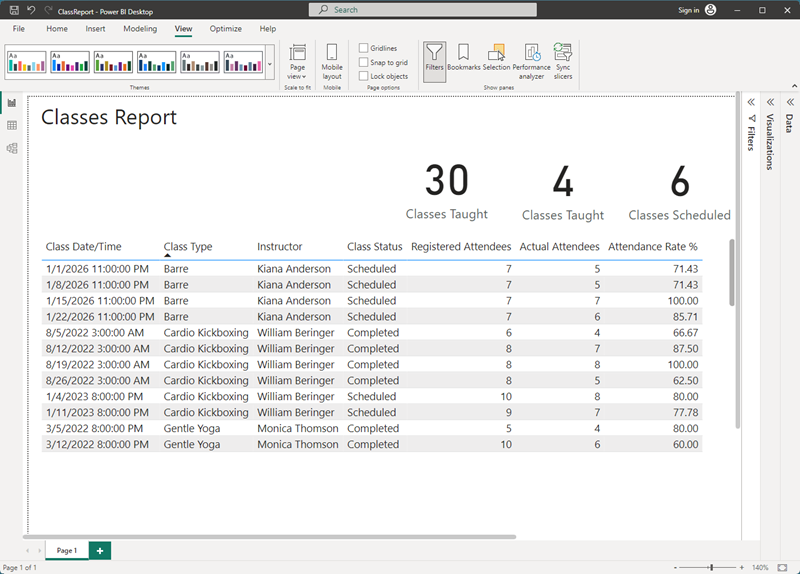800x574 pixels.
Task: Enable the Lock objects checkbox
Action: 363,76
